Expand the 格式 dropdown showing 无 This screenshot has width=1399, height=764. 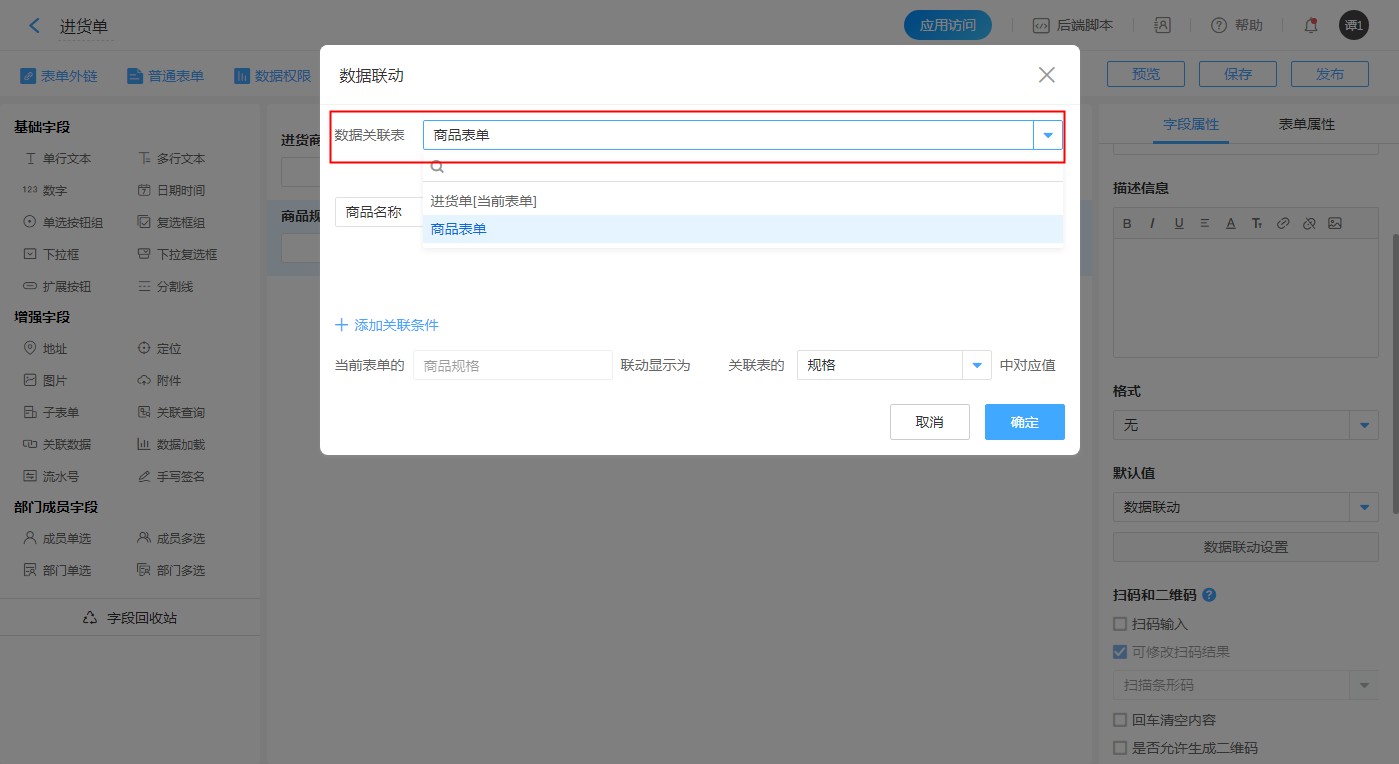[1364, 425]
